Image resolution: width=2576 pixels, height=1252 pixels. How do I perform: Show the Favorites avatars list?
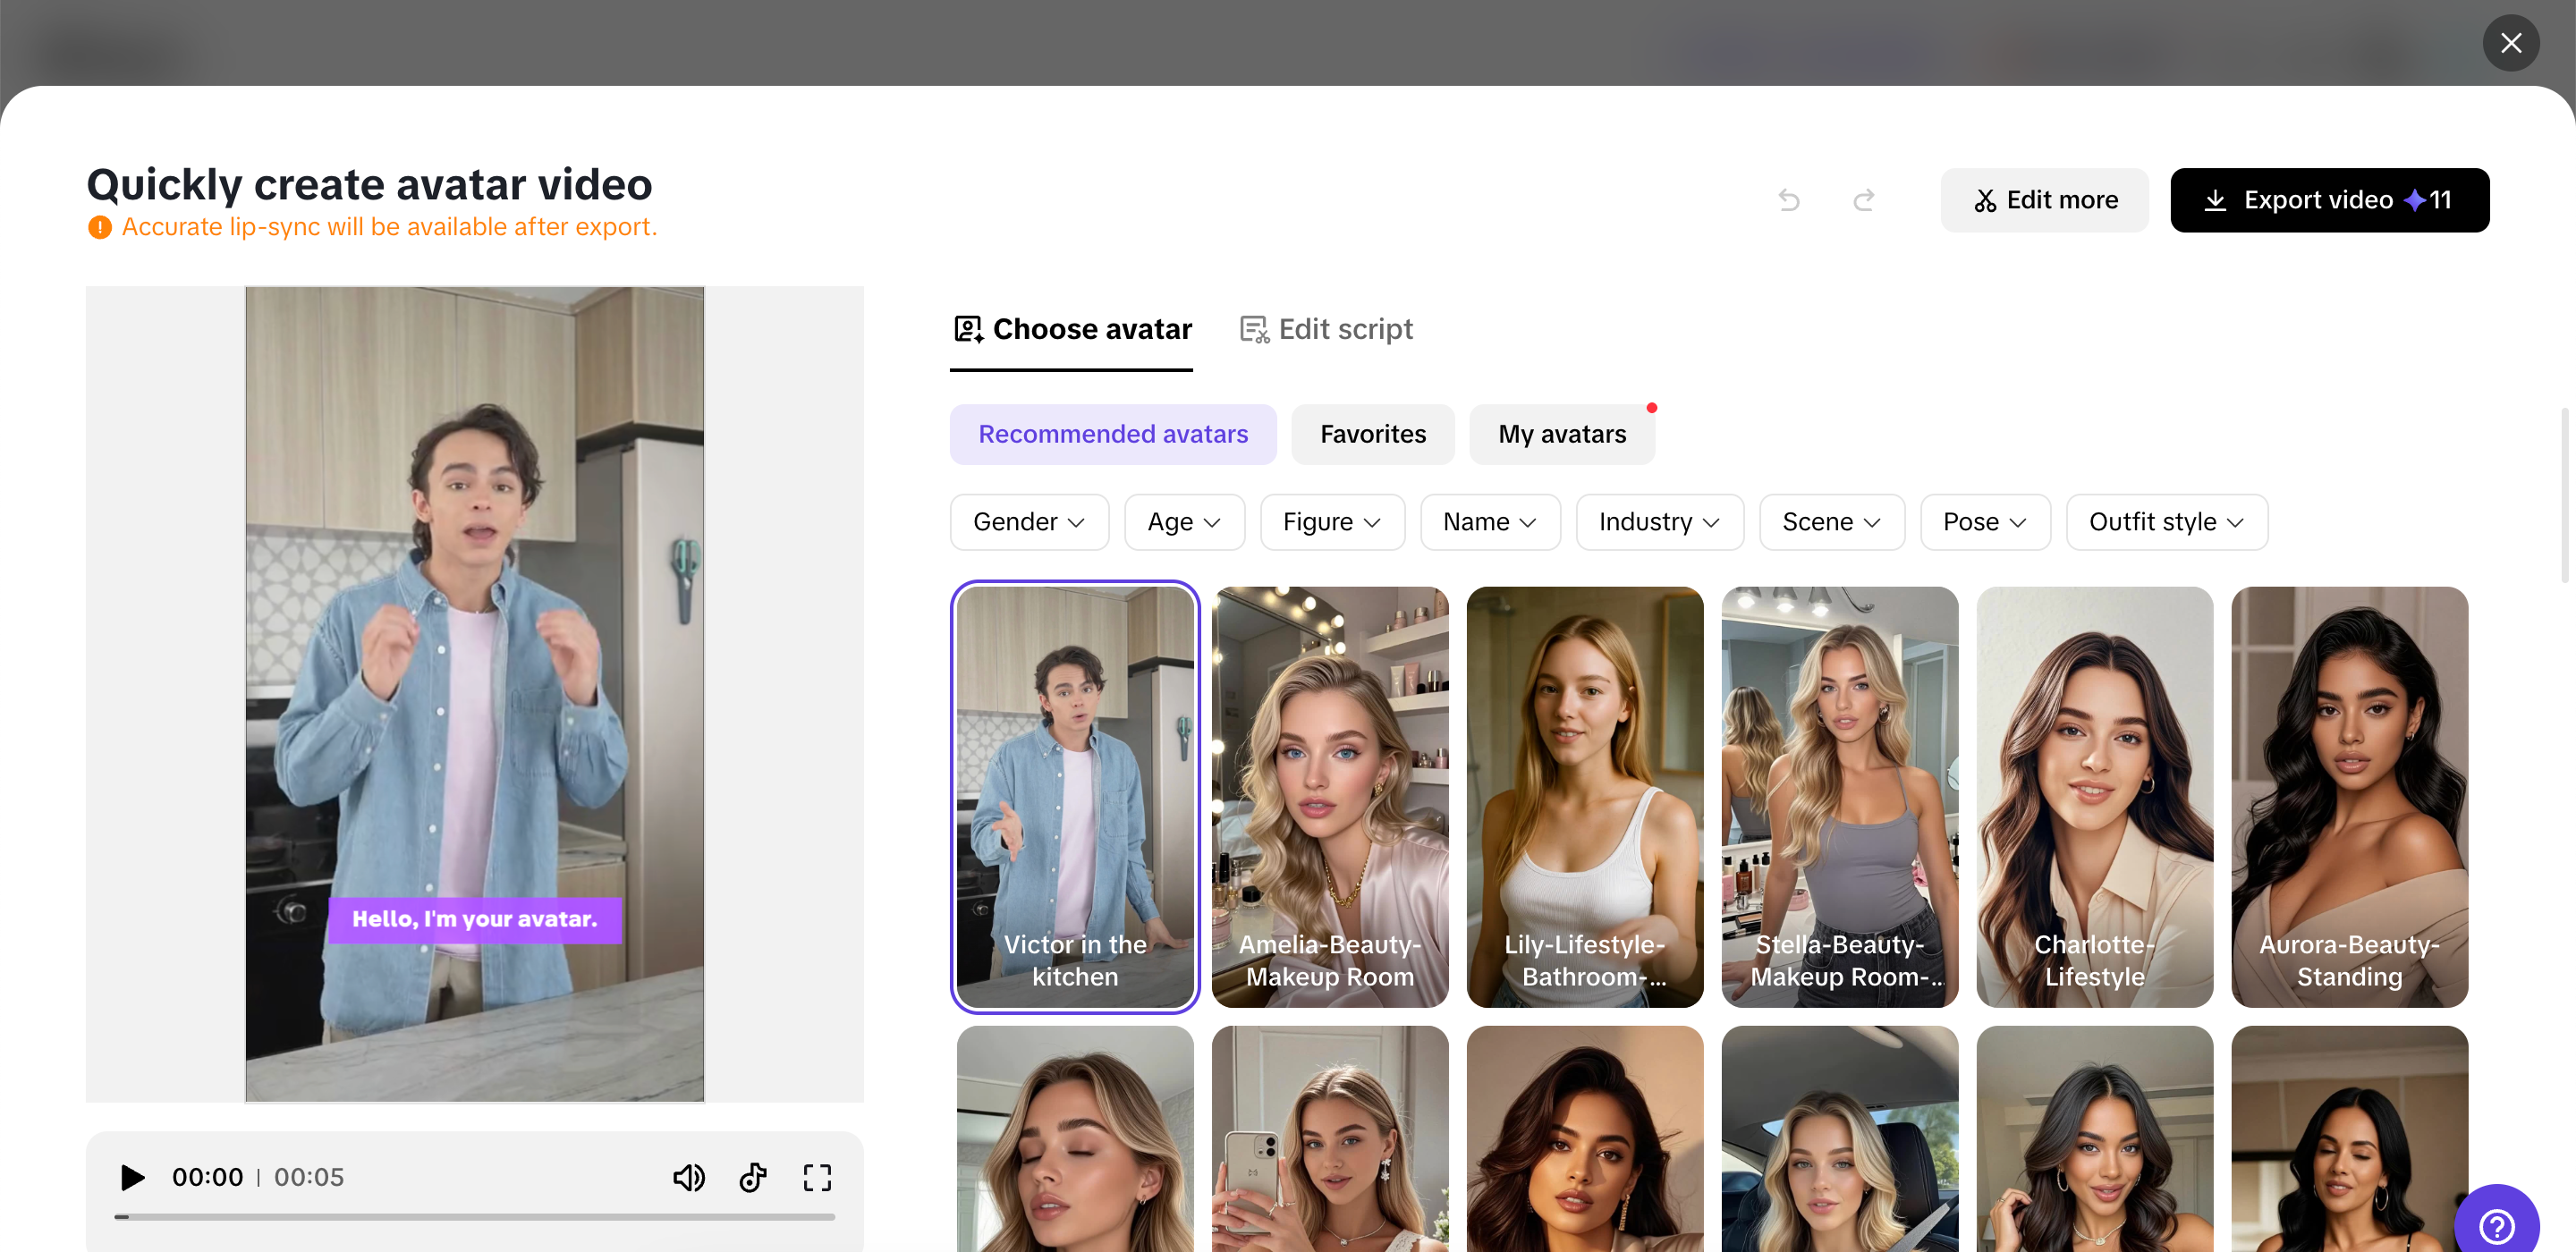pos(1372,434)
